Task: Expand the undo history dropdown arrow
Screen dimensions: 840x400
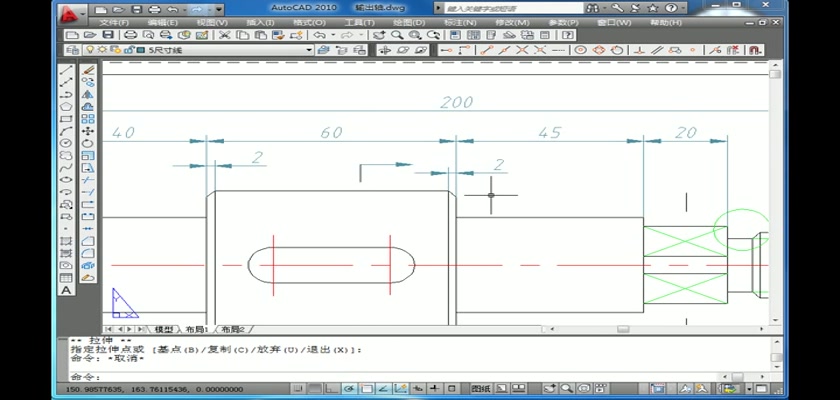Action: point(333,35)
